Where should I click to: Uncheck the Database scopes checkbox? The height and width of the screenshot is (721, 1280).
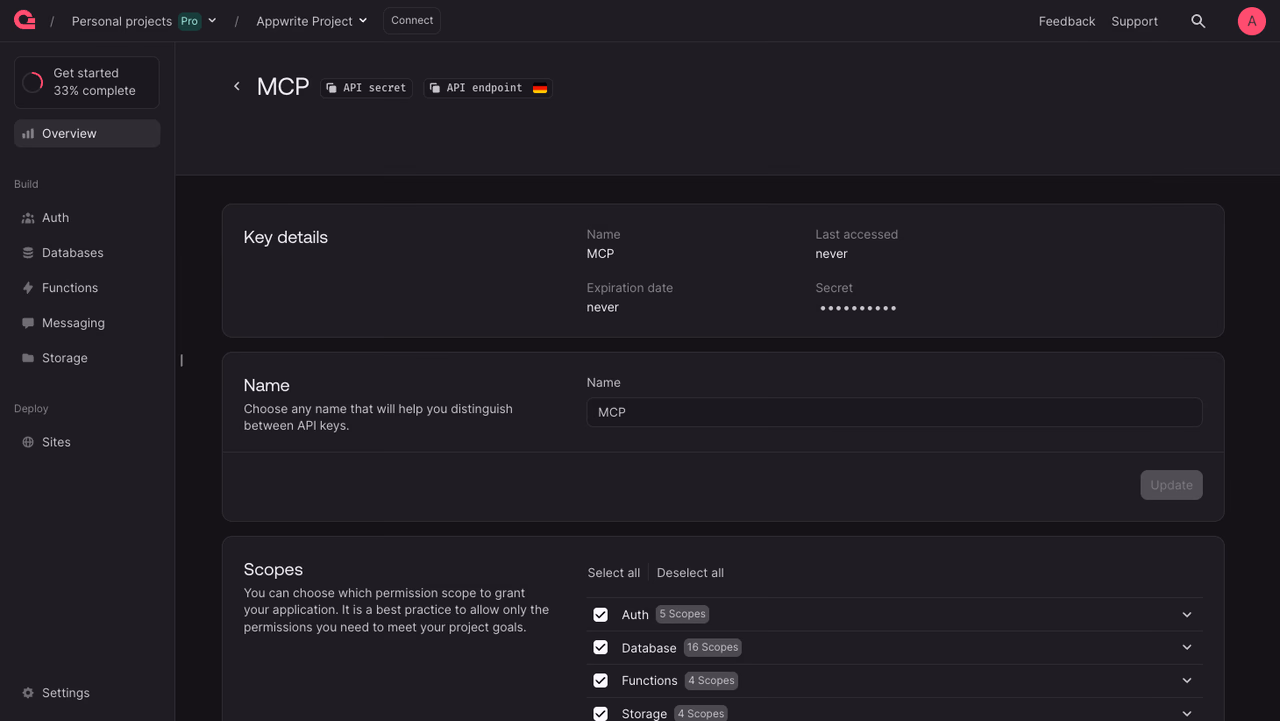(600, 648)
